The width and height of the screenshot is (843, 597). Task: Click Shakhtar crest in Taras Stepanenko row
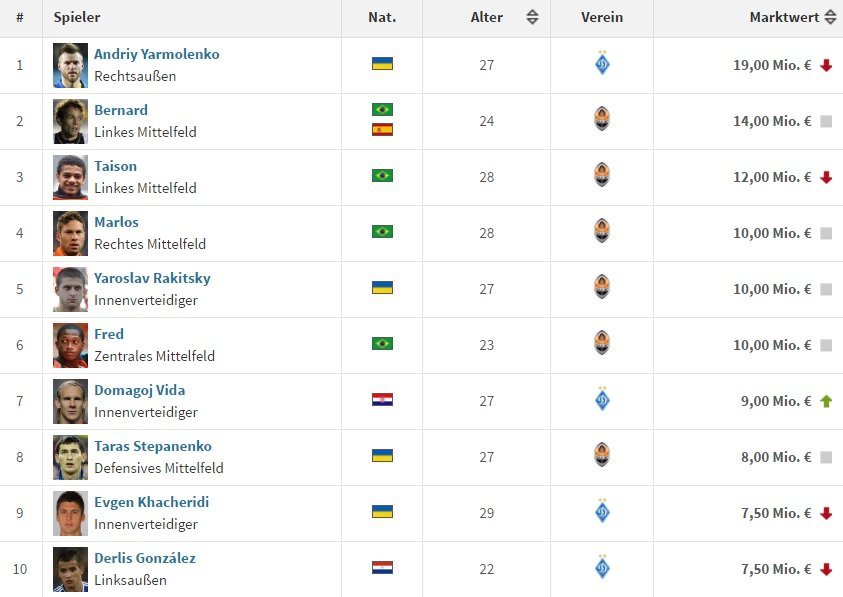tap(602, 457)
